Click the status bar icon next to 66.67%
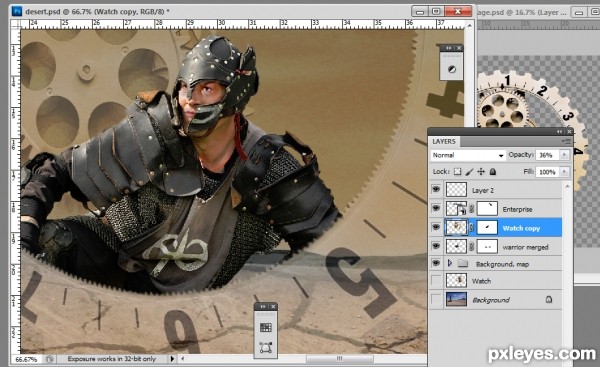Viewport: 600px width, 367px height. pyautogui.click(x=49, y=359)
